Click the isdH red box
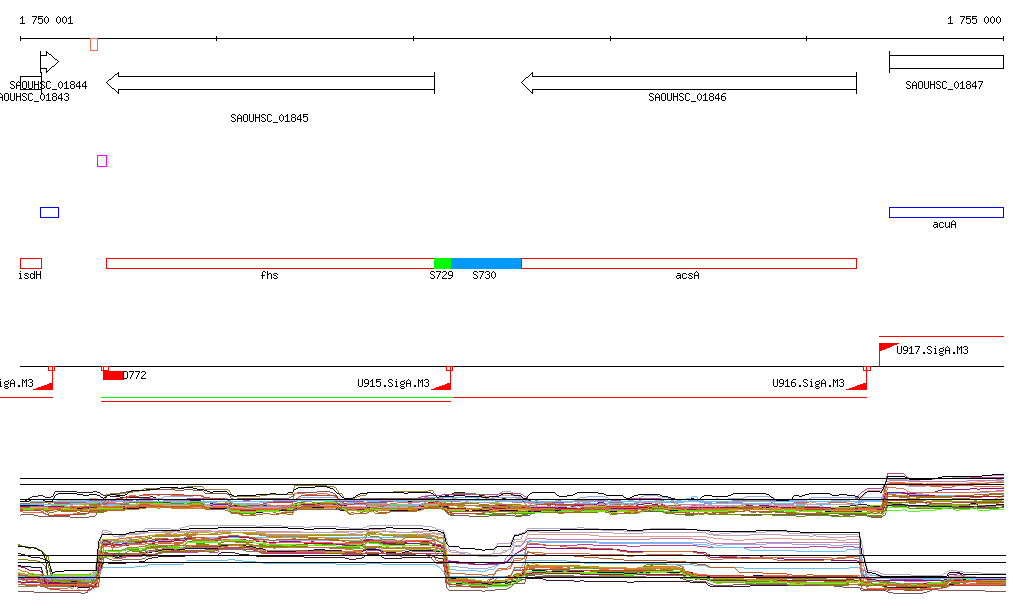 pos(31,263)
